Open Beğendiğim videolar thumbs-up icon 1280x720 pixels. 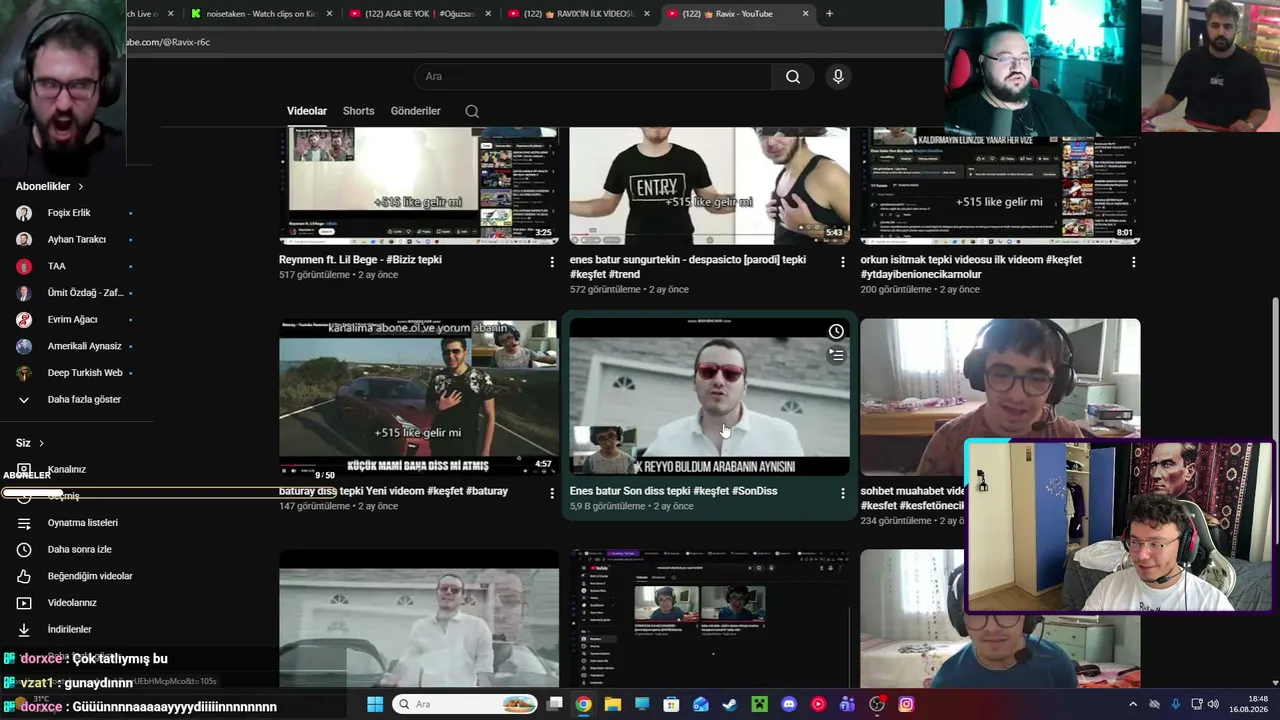point(24,576)
